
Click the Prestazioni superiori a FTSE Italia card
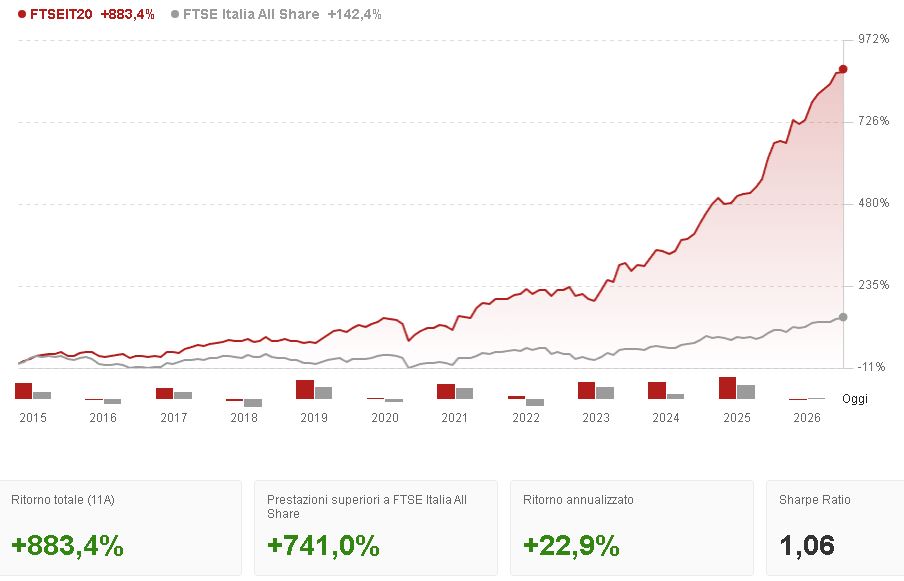click(x=375, y=527)
